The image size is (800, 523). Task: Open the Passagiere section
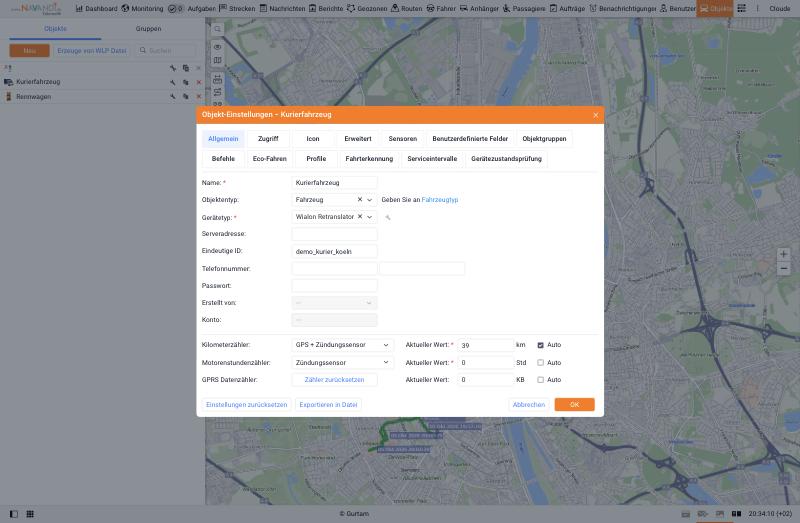523,9
